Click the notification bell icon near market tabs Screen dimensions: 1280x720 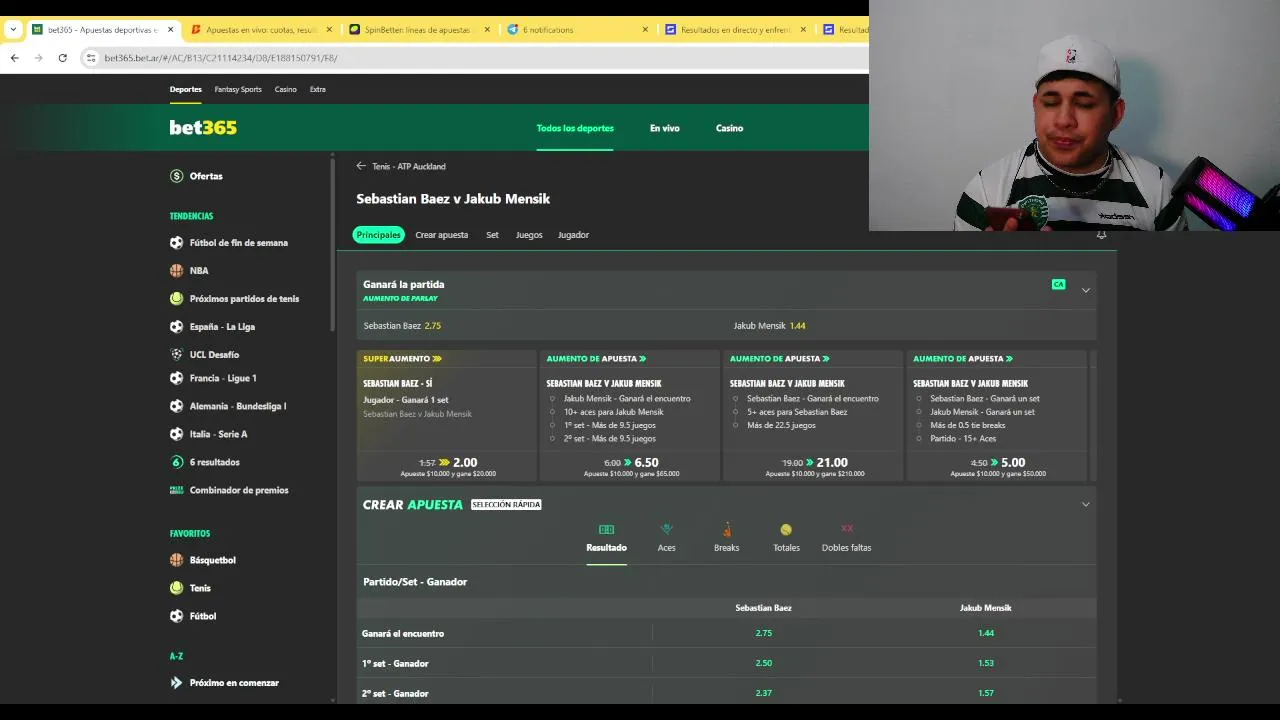click(1101, 235)
